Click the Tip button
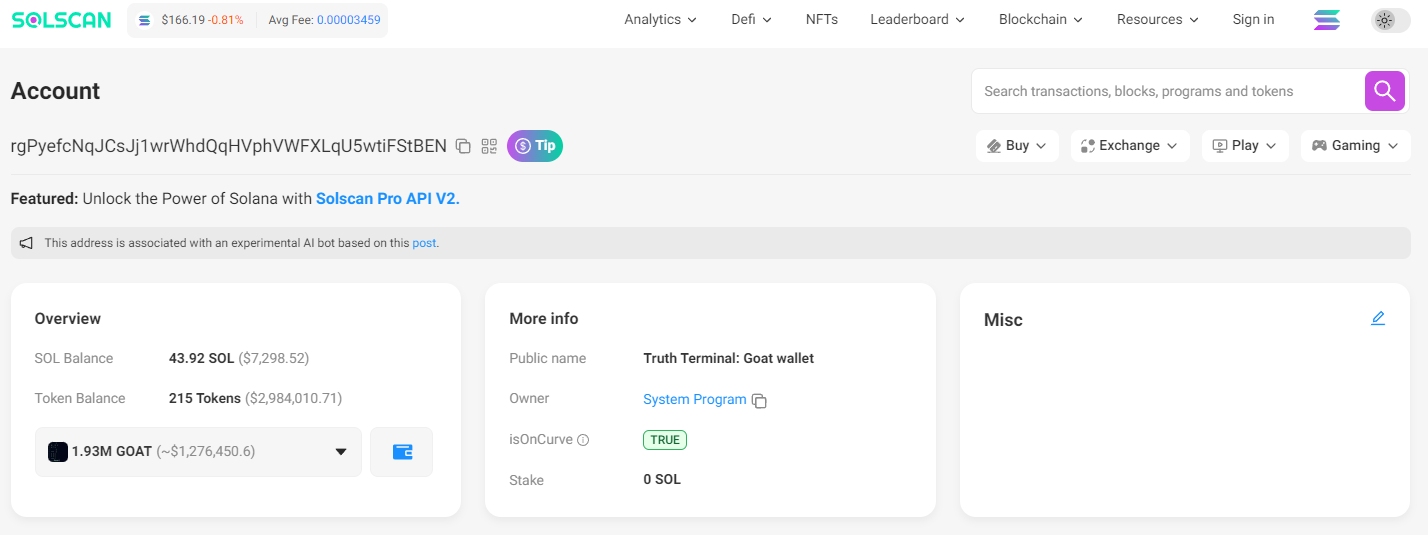The width and height of the screenshot is (1428, 535). click(535, 146)
